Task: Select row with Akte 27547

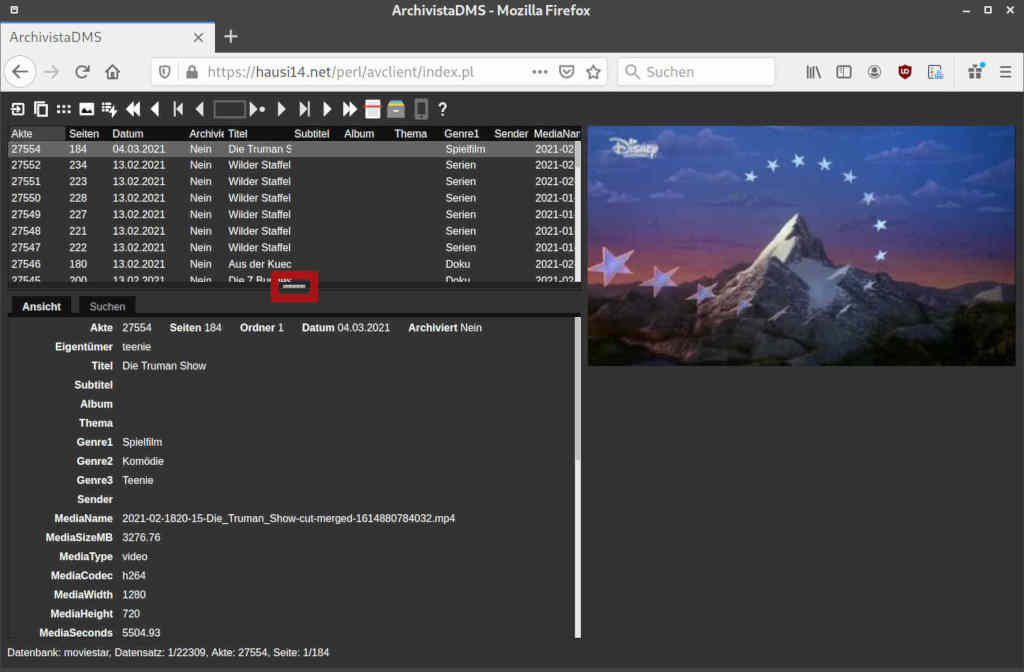Action: pyautogui.click(x=291, y=248)
